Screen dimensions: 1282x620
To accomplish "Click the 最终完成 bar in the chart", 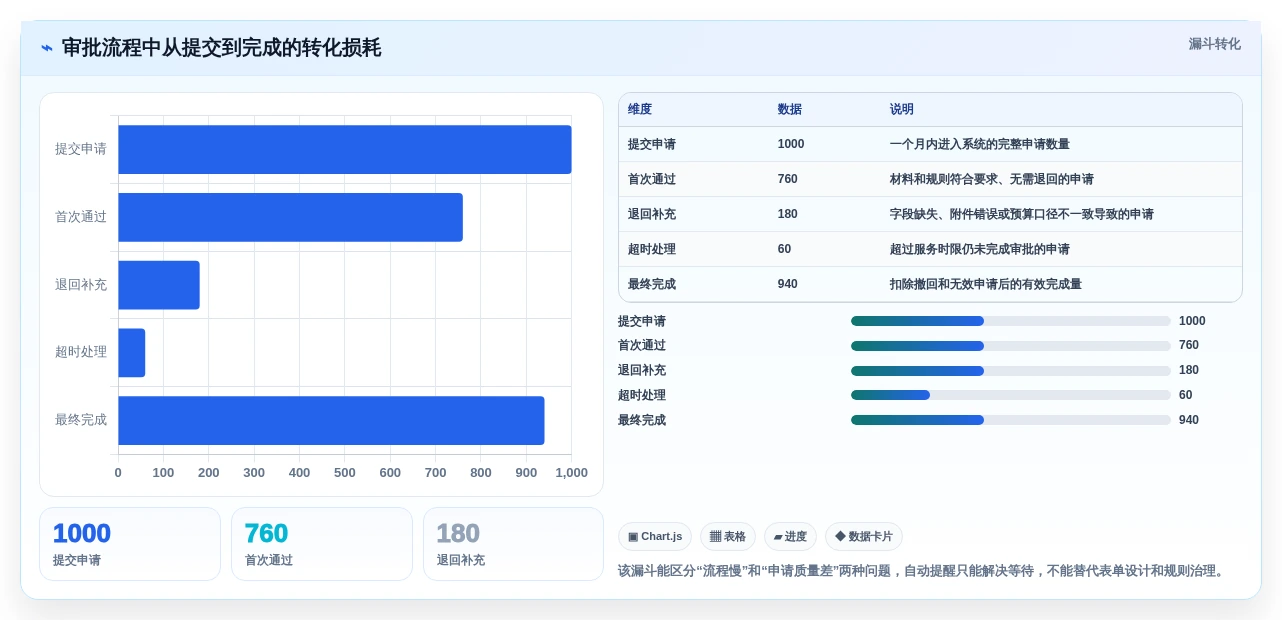I will (331, 421).
